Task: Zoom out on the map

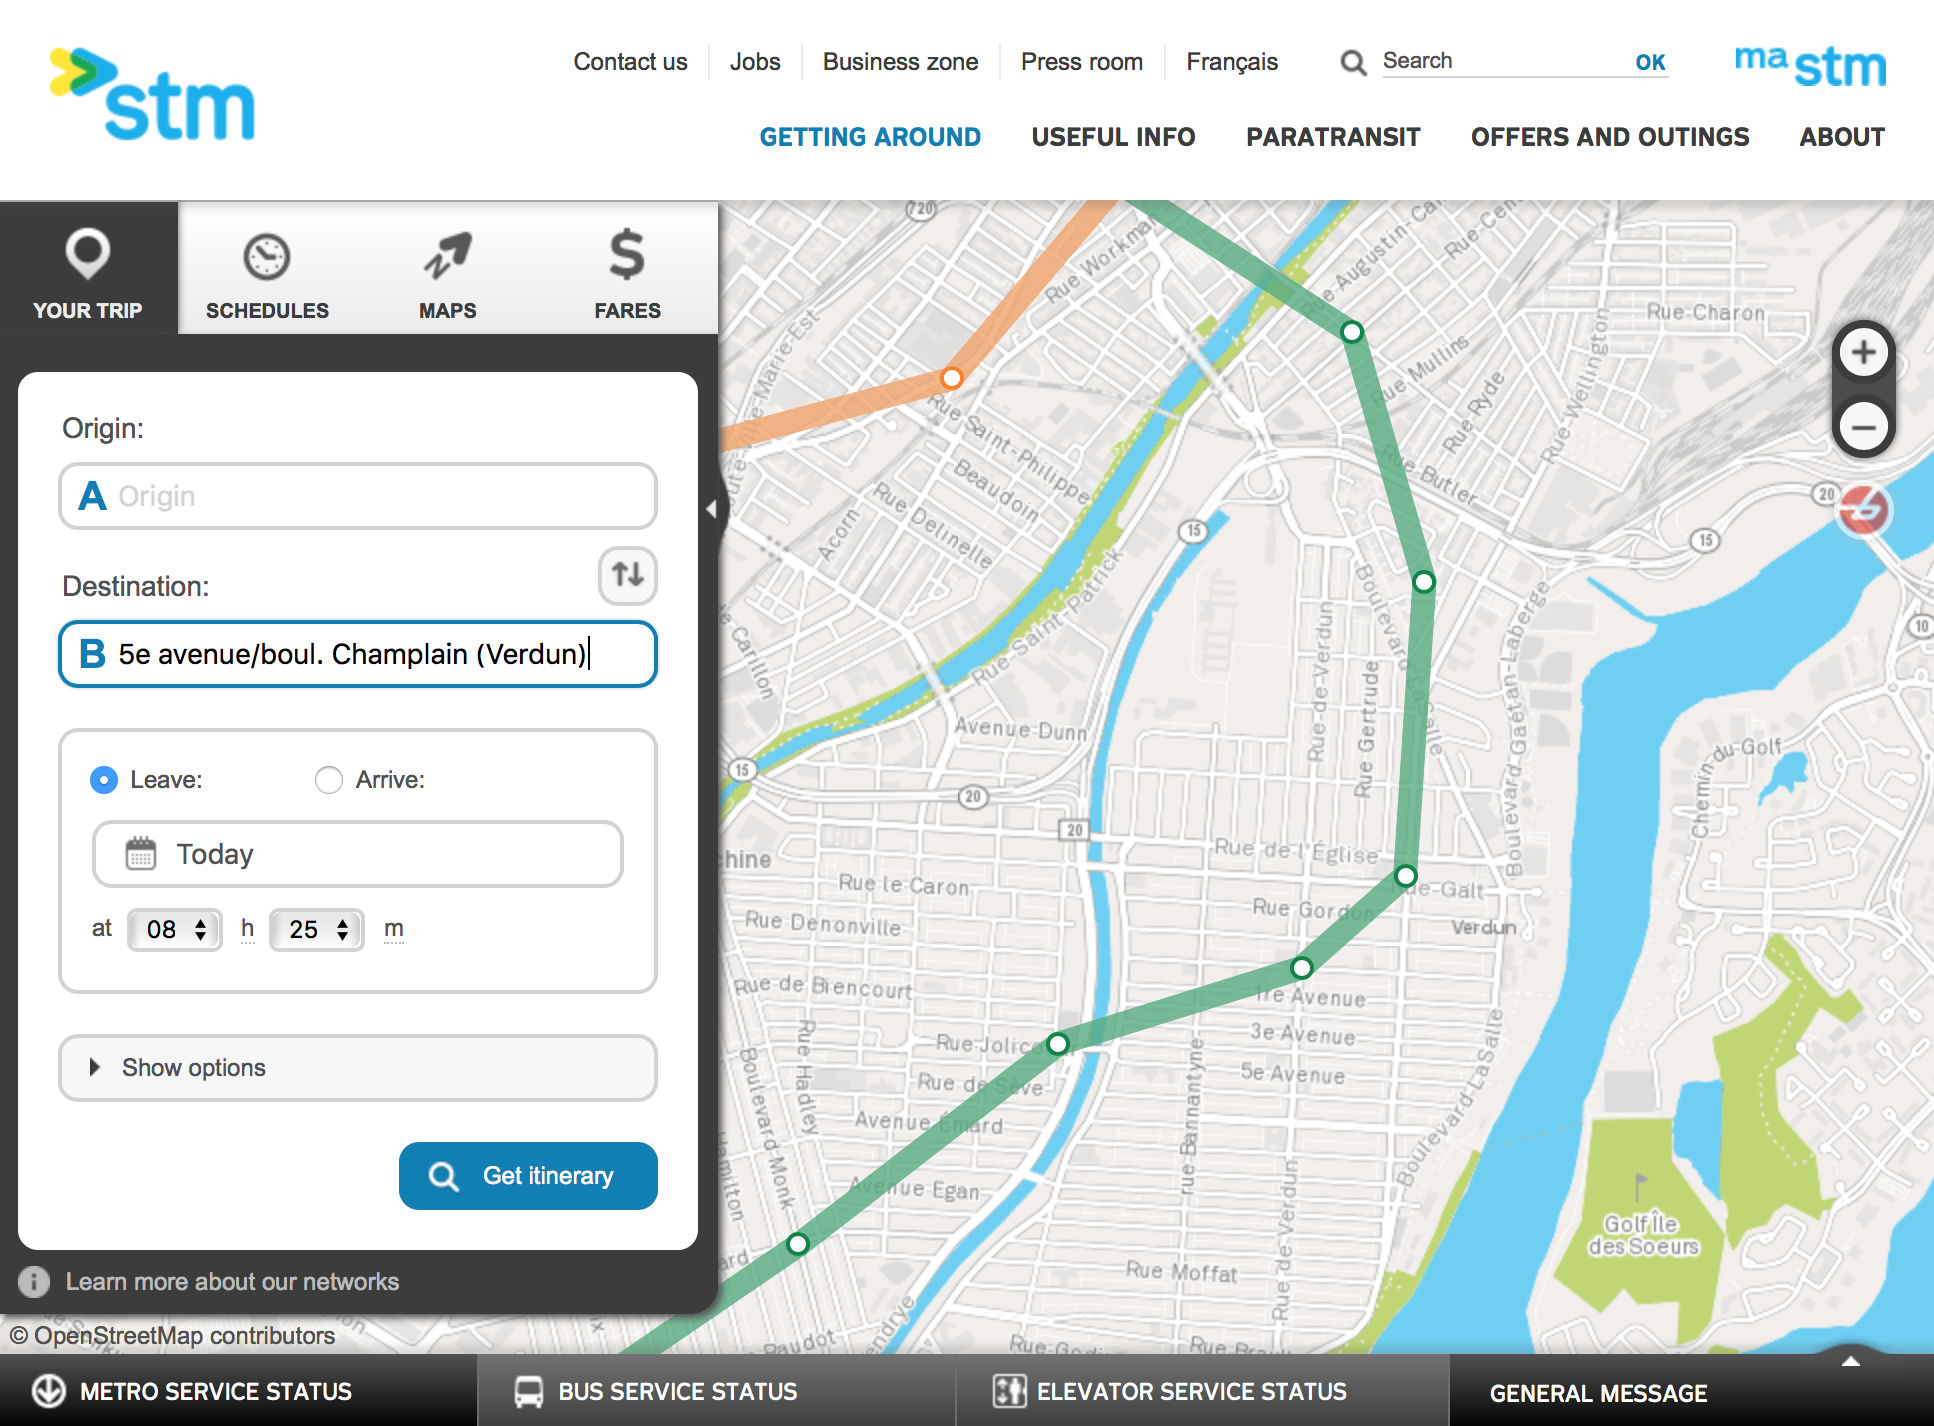Action: (x=1863, y=428)
